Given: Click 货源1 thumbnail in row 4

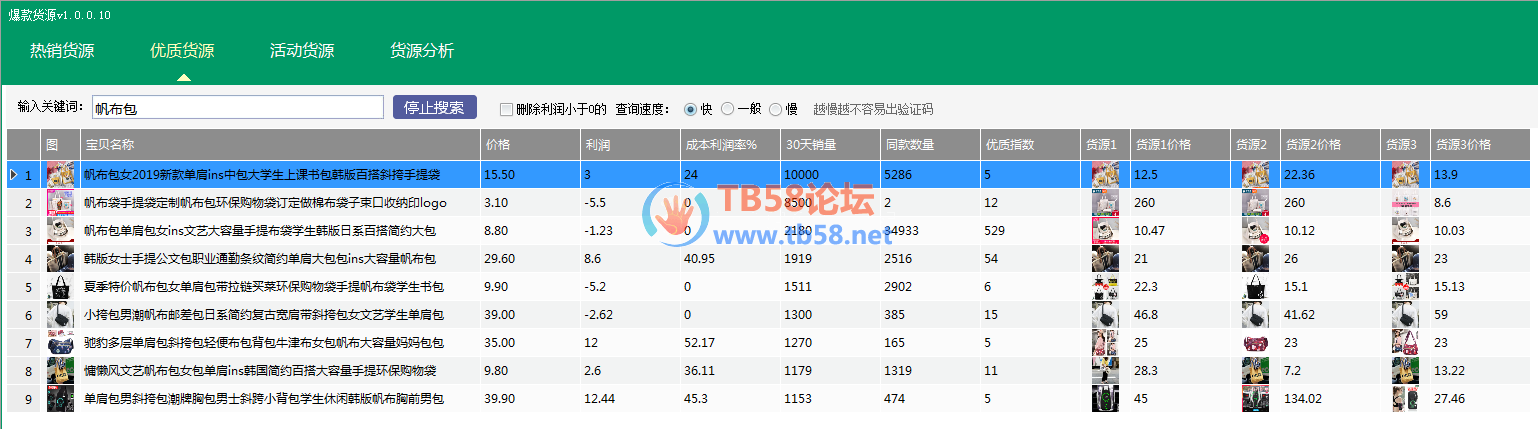Looking at the screenshot, I should (x=1105, y=259).
